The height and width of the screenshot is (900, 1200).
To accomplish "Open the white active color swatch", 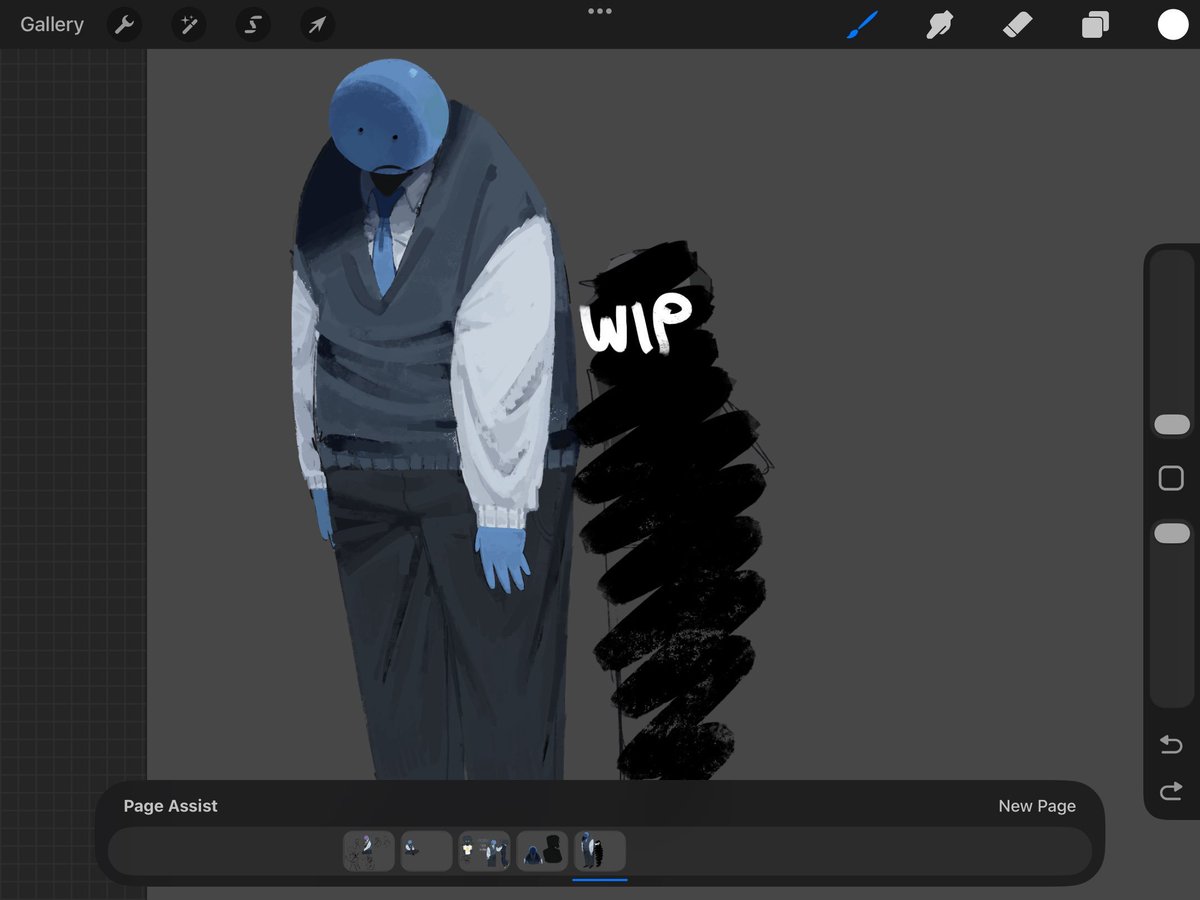I will [x=1173, y=25].
